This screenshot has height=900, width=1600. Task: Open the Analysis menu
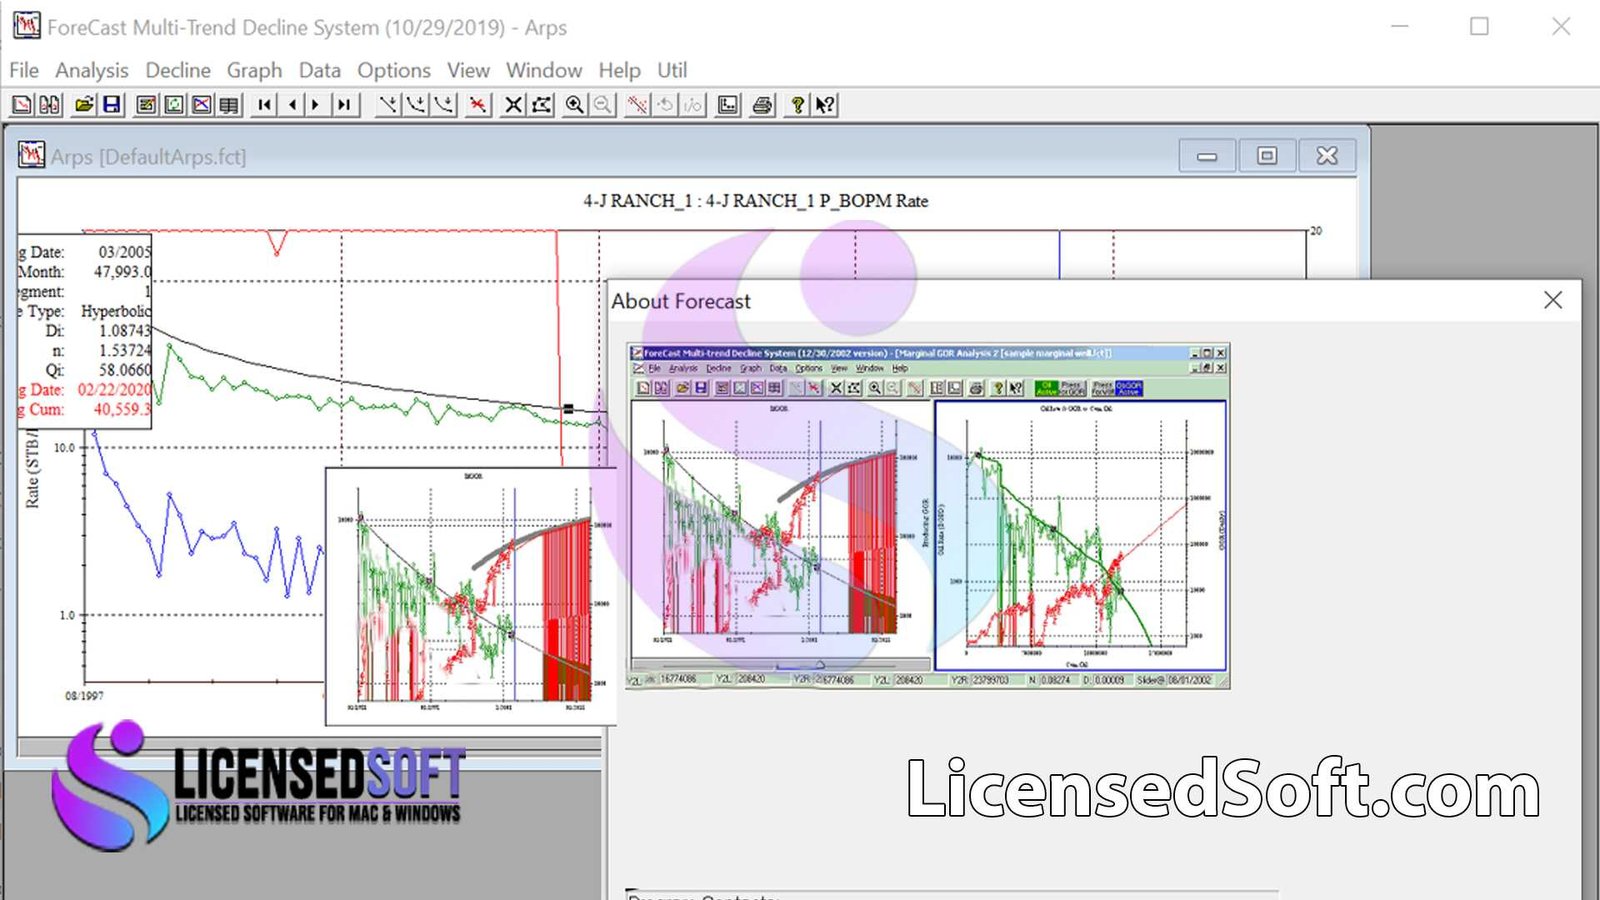[92, 70]
